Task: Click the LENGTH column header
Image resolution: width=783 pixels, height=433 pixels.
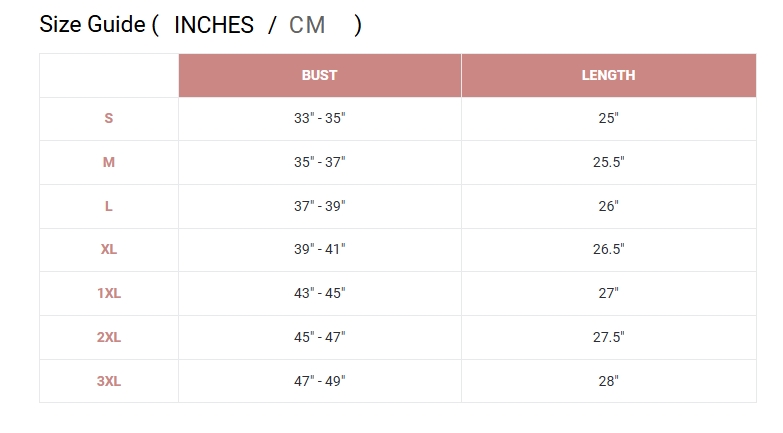Action: [x=609, y=75]
